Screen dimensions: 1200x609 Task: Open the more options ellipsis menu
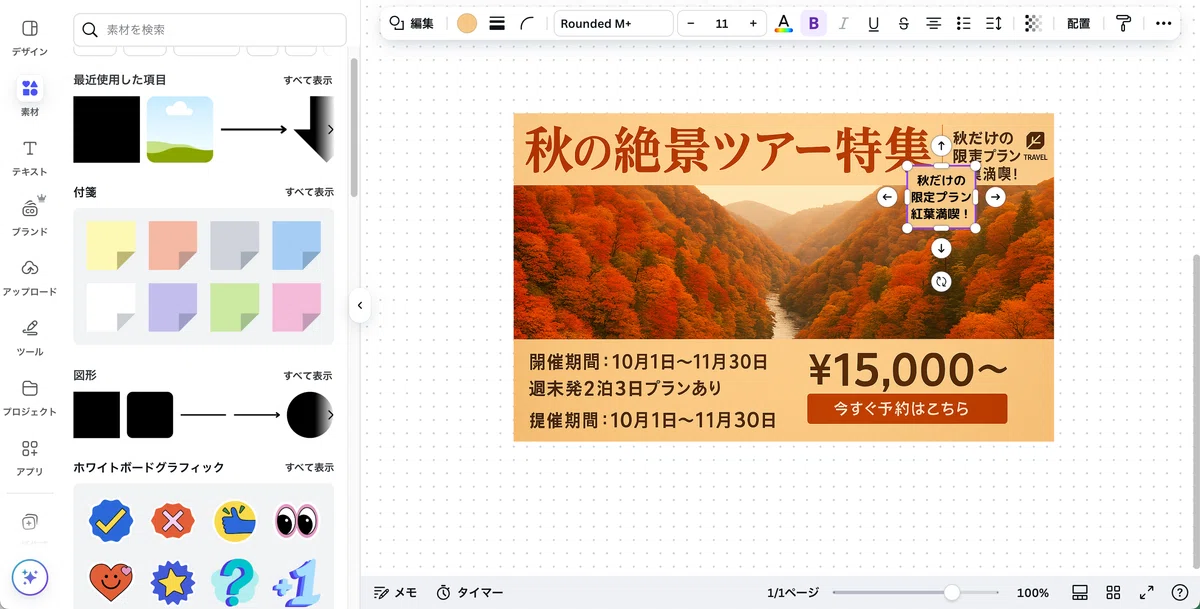pos(1163,24)
